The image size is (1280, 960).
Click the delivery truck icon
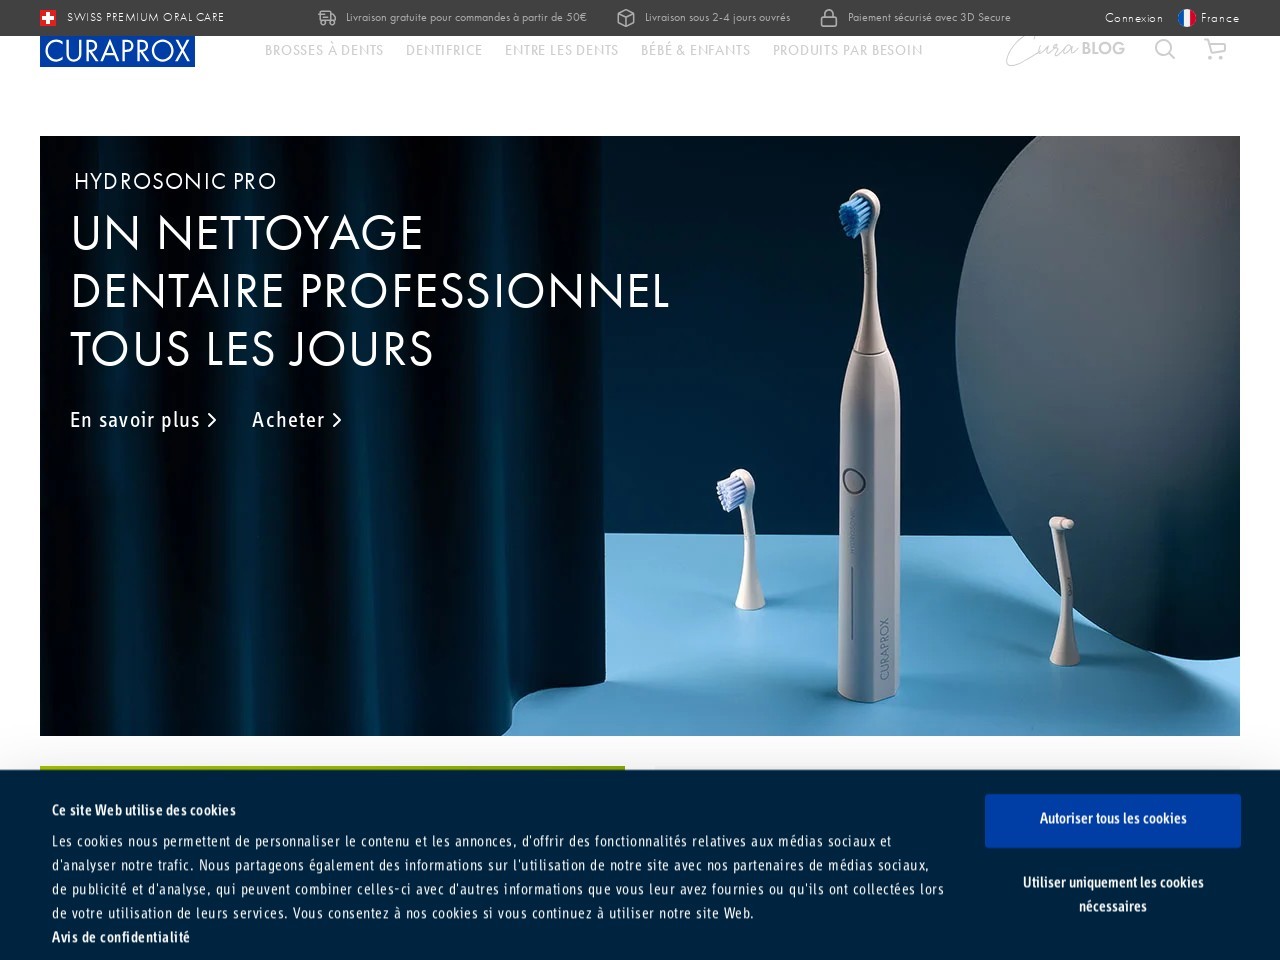tap(327, 18)
